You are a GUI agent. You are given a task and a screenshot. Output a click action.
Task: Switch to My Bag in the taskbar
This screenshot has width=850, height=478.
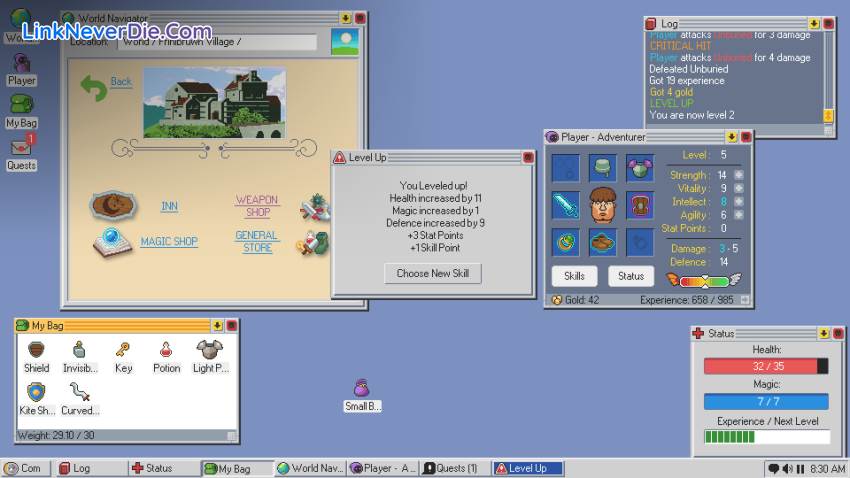[237, 468]
